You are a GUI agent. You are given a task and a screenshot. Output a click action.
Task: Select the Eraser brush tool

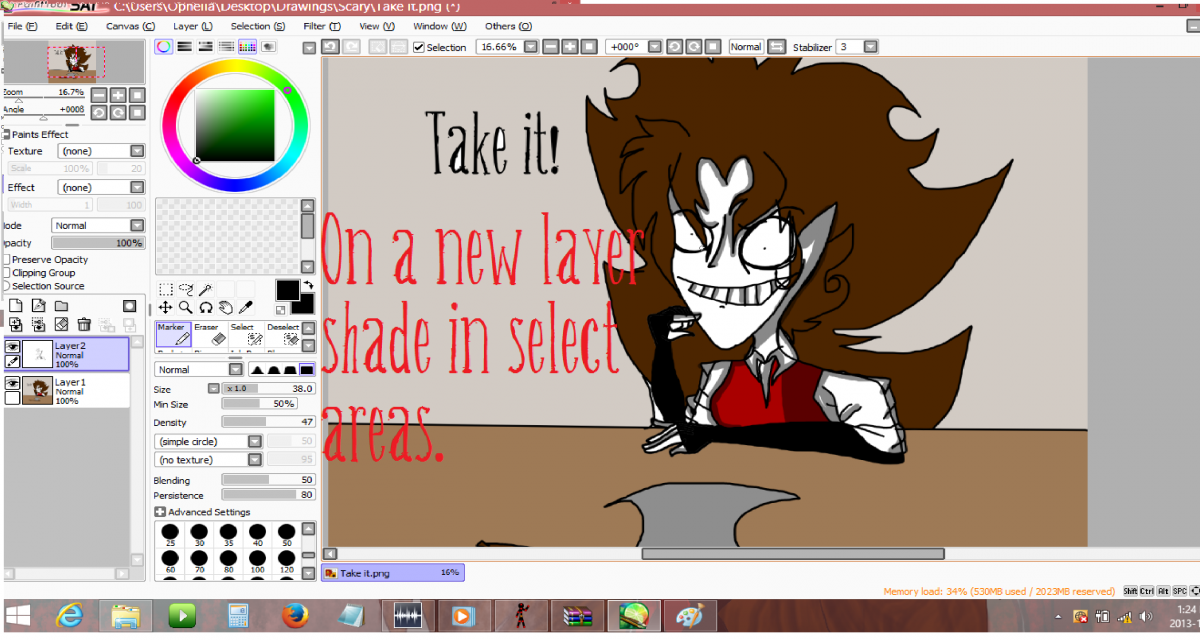(206, 334)
